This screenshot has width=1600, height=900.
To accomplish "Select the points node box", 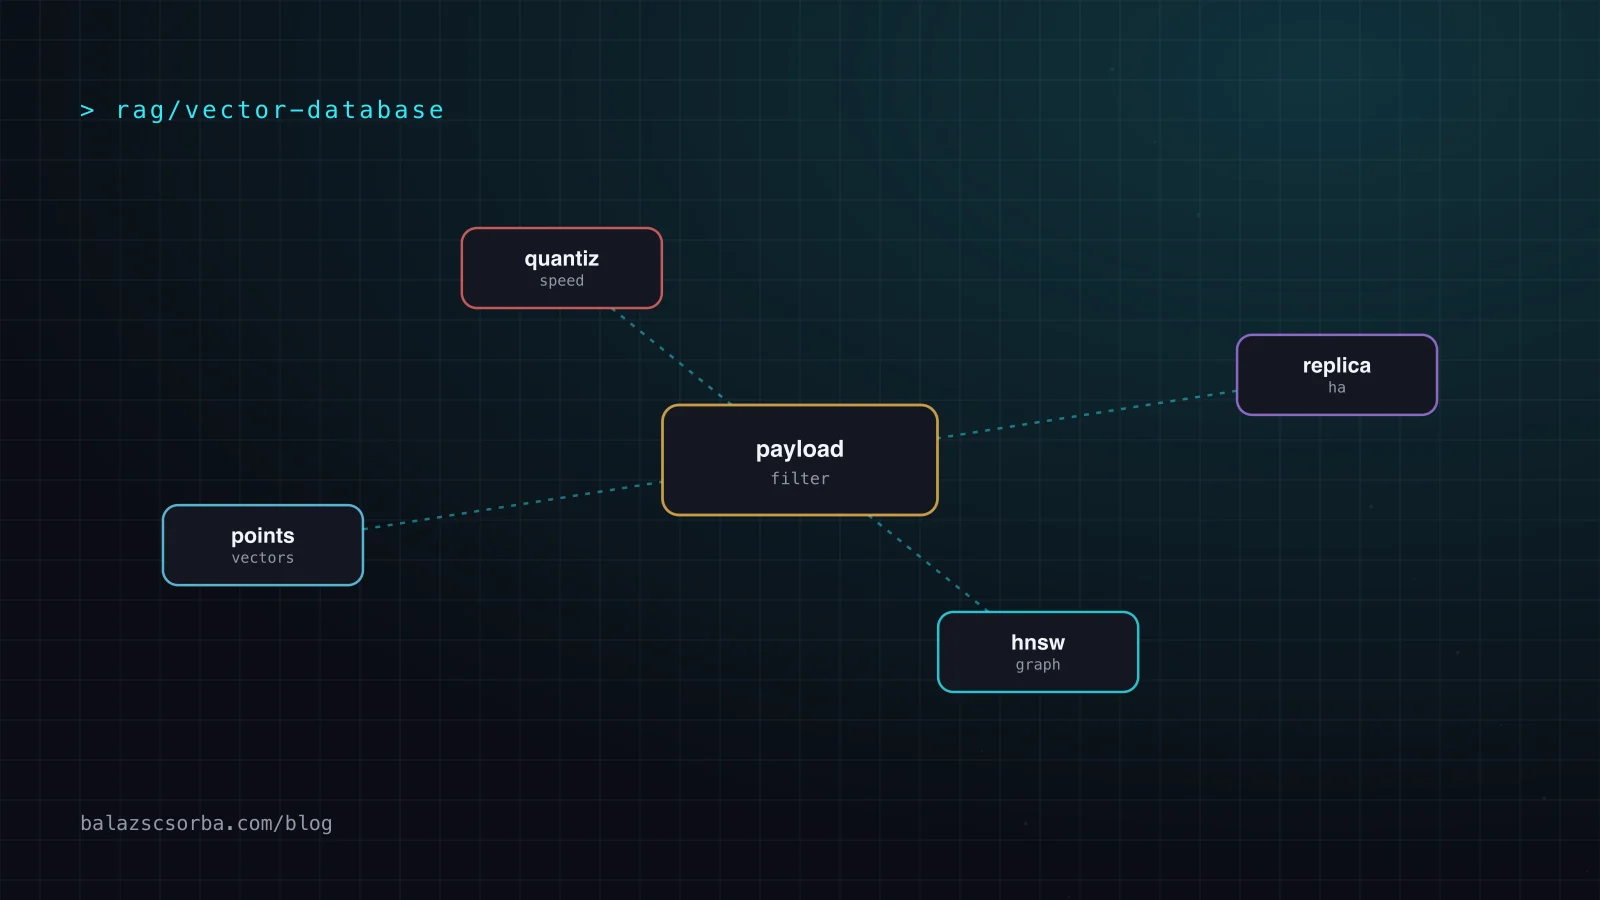I will tap(263, 545).
